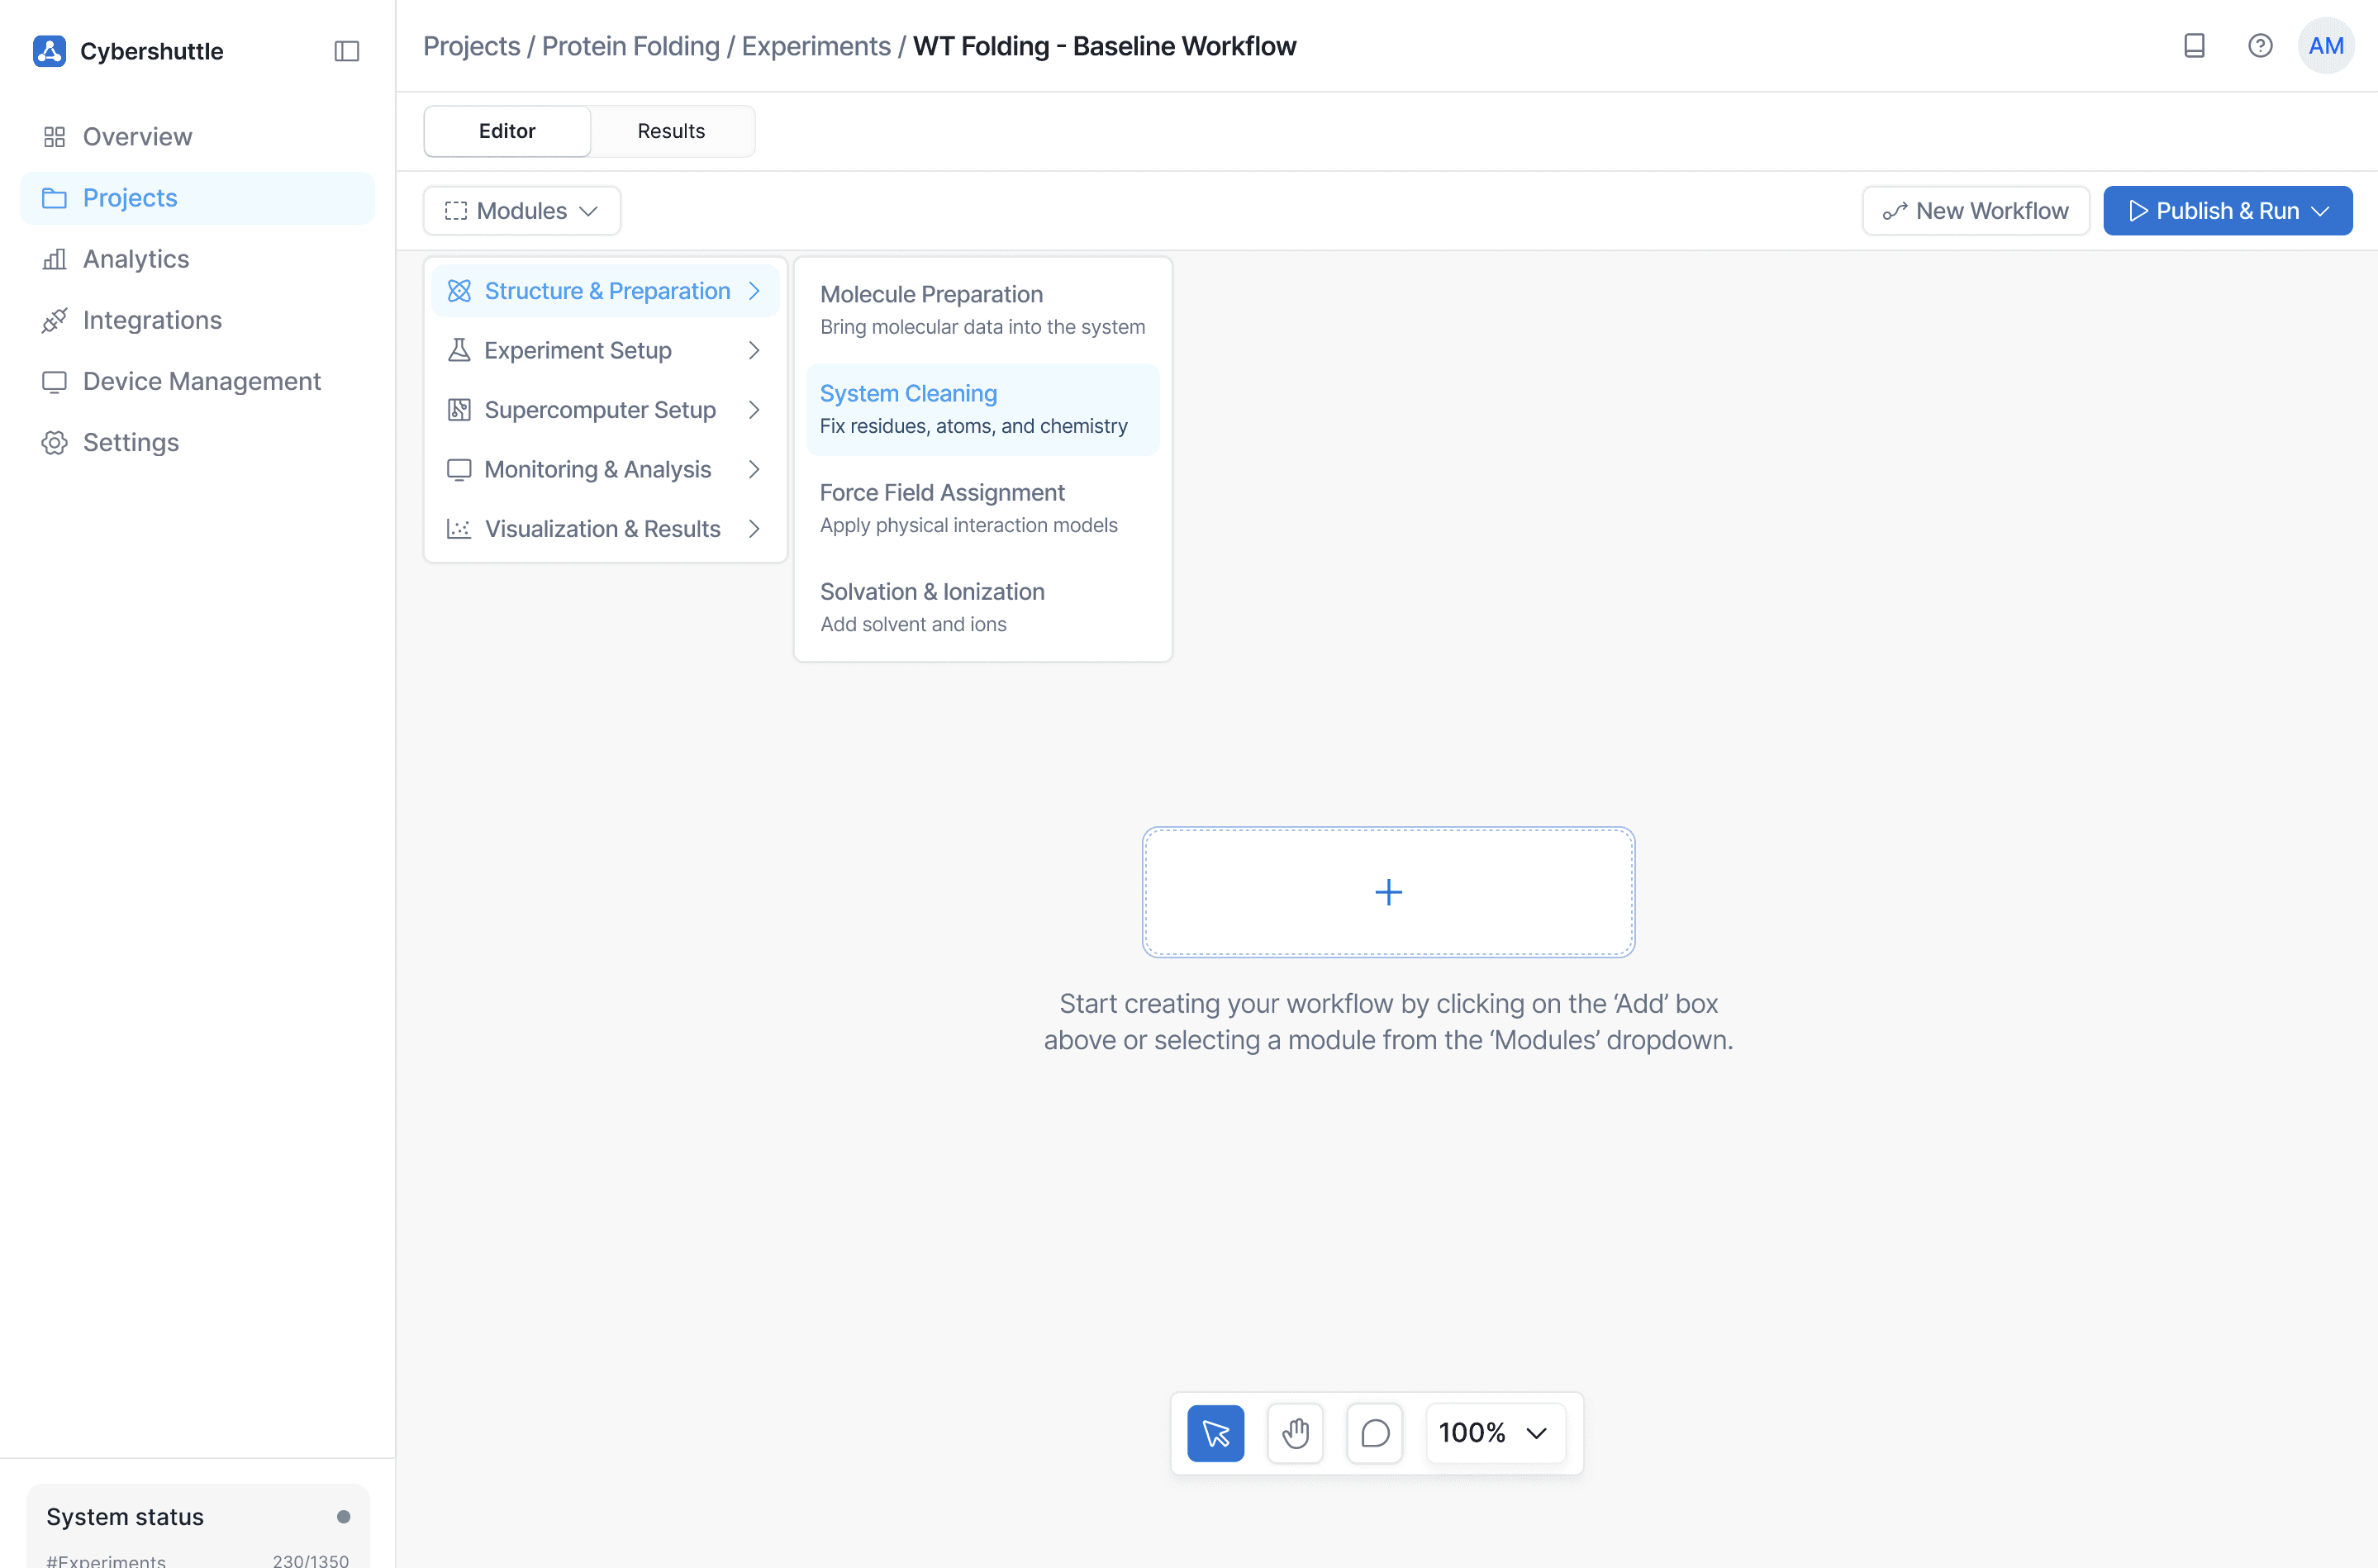Click the Cybershuttle logo icon
The width and height of the screenshot is (2378, 1568).
49,51
